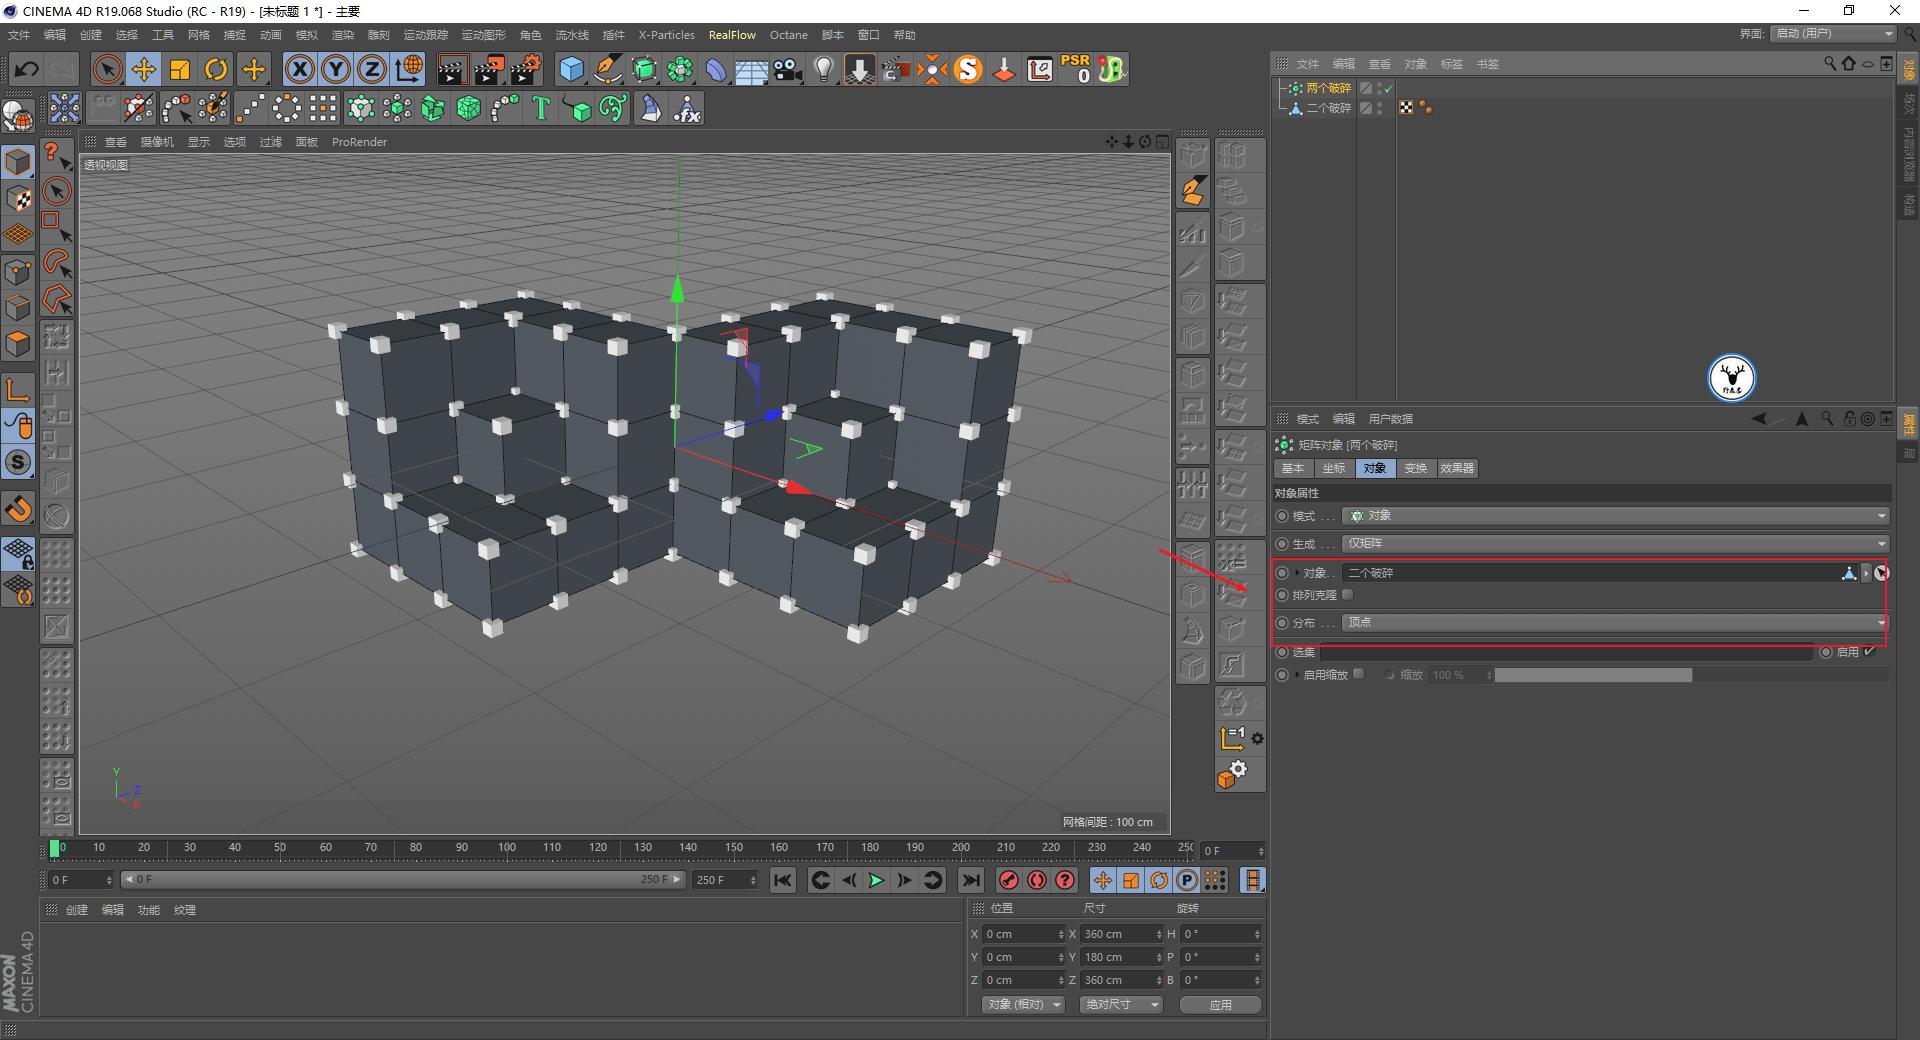Disable the 启用 checkbox next to 选集

click(x=1870, y=651)
